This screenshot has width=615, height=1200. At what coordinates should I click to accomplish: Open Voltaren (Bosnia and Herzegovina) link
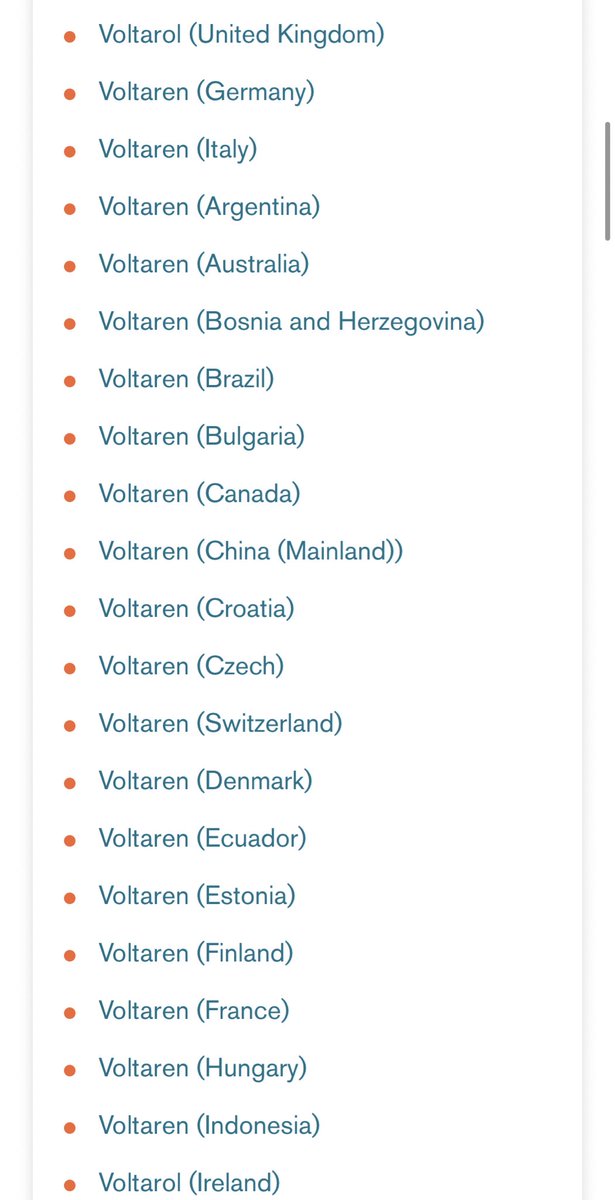(290, 322)
